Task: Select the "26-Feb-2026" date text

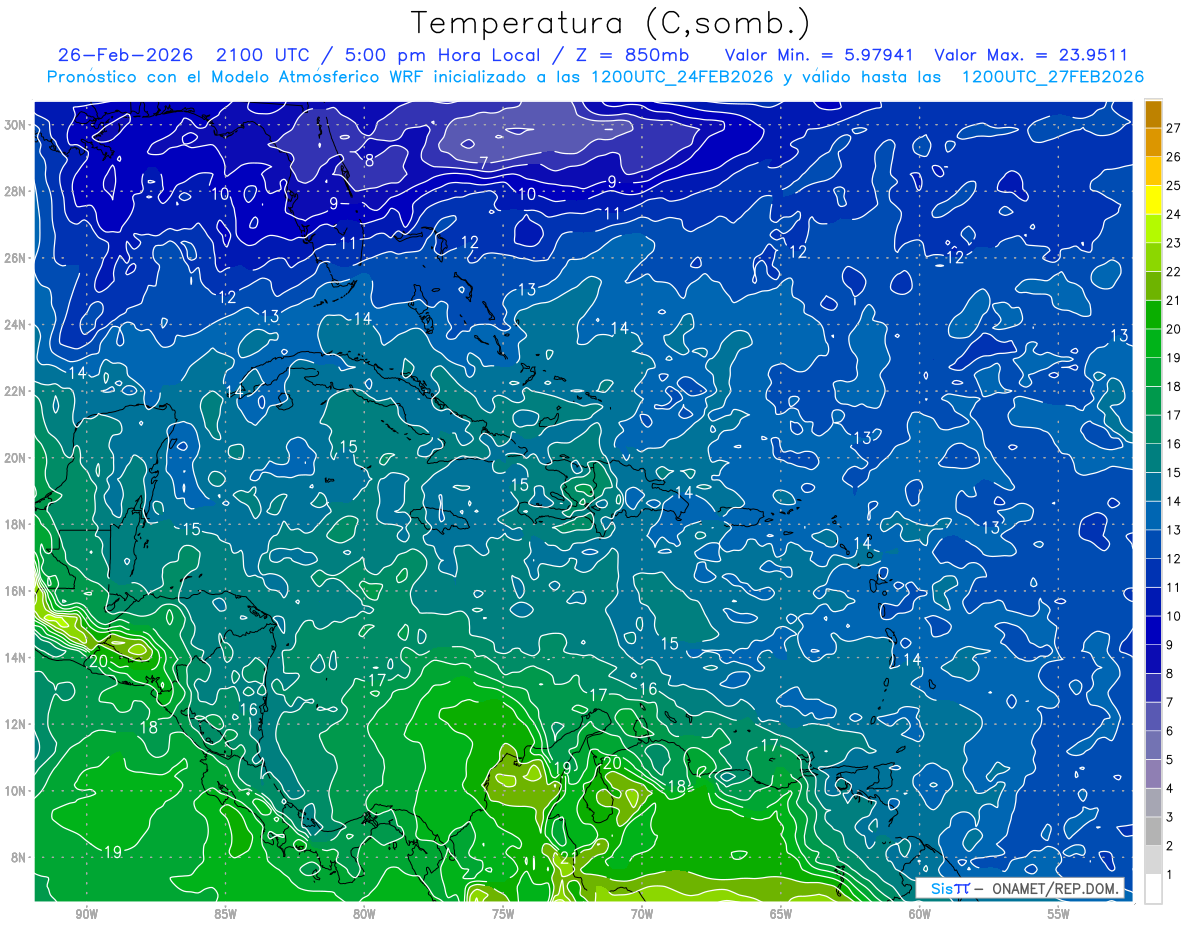Action: coord(125,55)
